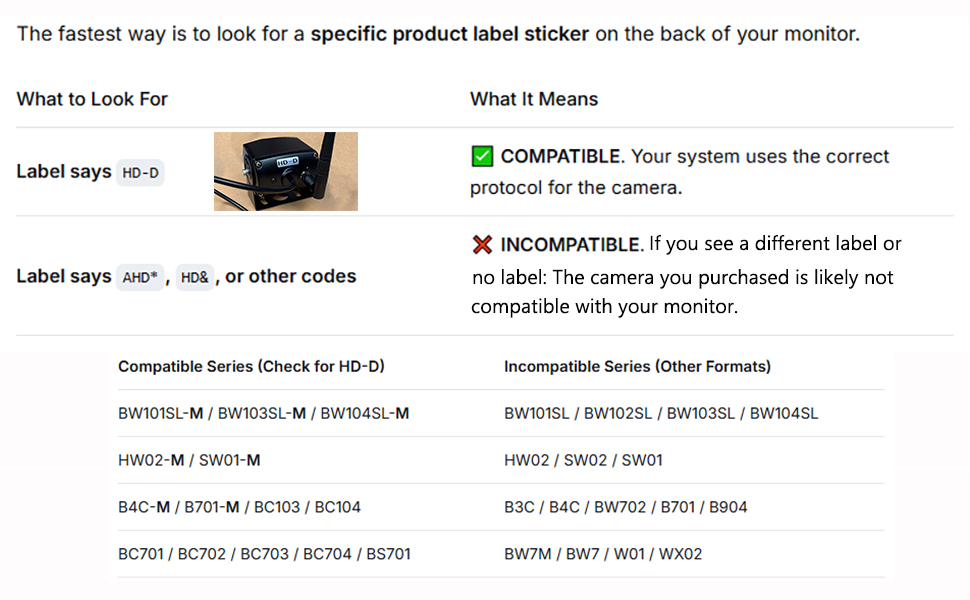Select the B3C / B4C / BW702 / B701 / B904 entry

625,507
